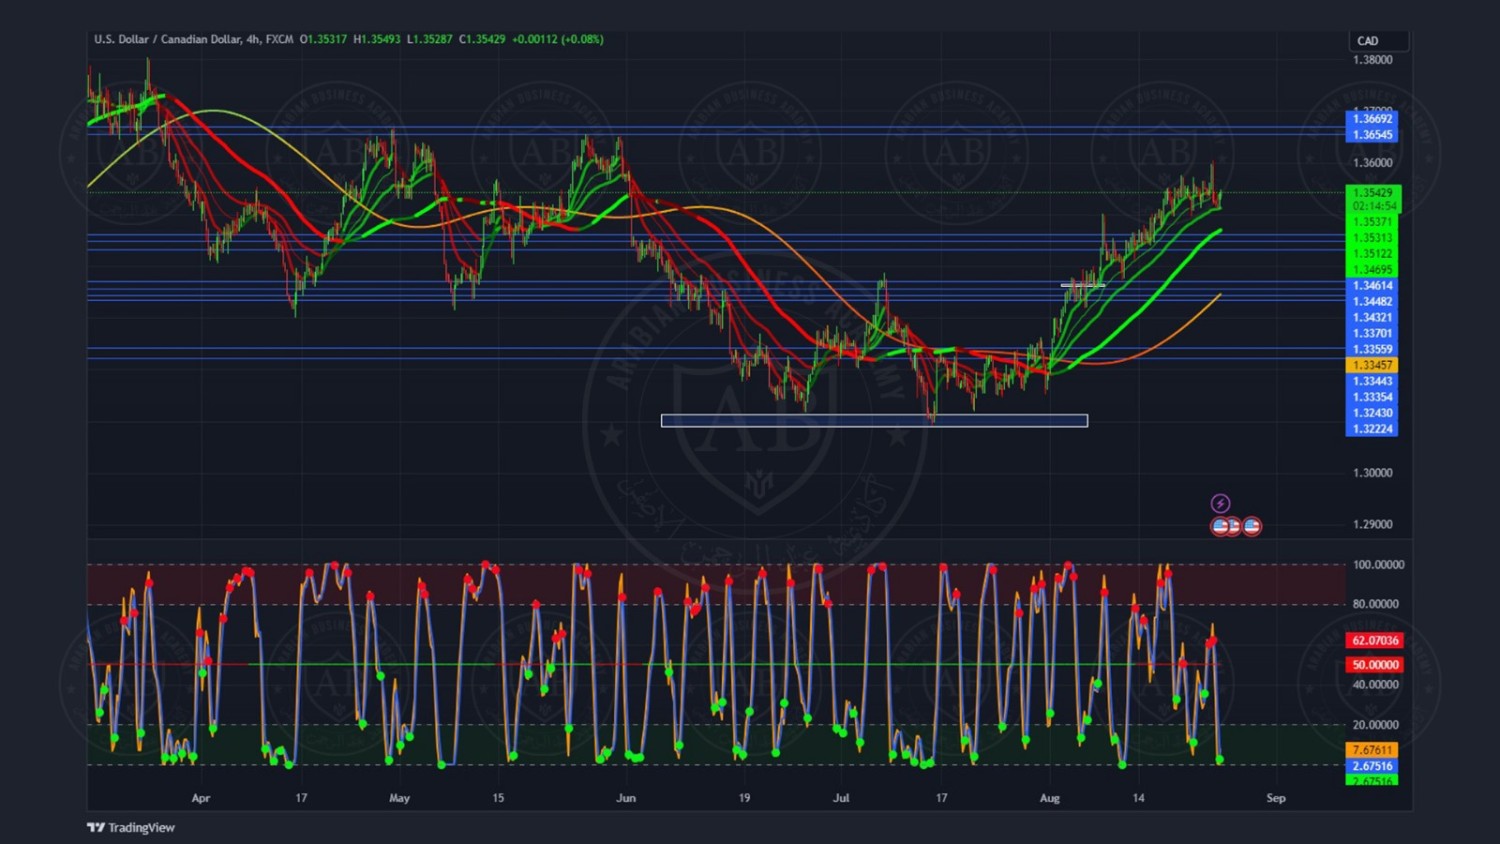Click the 1.34614 blue price level label

(1372, 286)
